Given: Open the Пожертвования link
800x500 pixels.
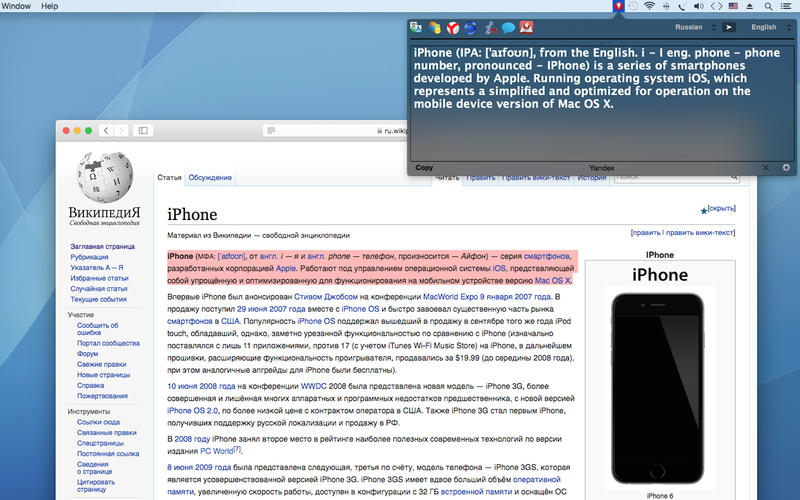Looking at the screenshot, I should pyautogui.click(x=103, y=396).
